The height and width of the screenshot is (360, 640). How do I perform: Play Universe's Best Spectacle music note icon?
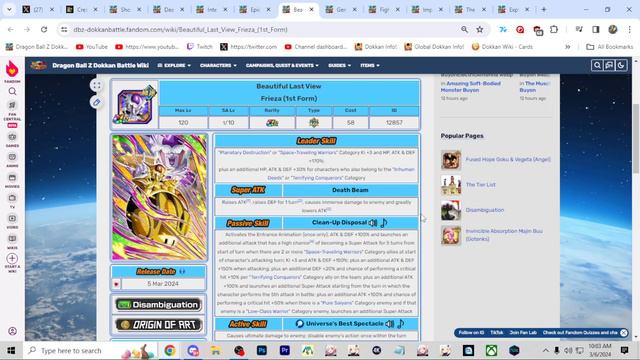click(x=401, y=324)
